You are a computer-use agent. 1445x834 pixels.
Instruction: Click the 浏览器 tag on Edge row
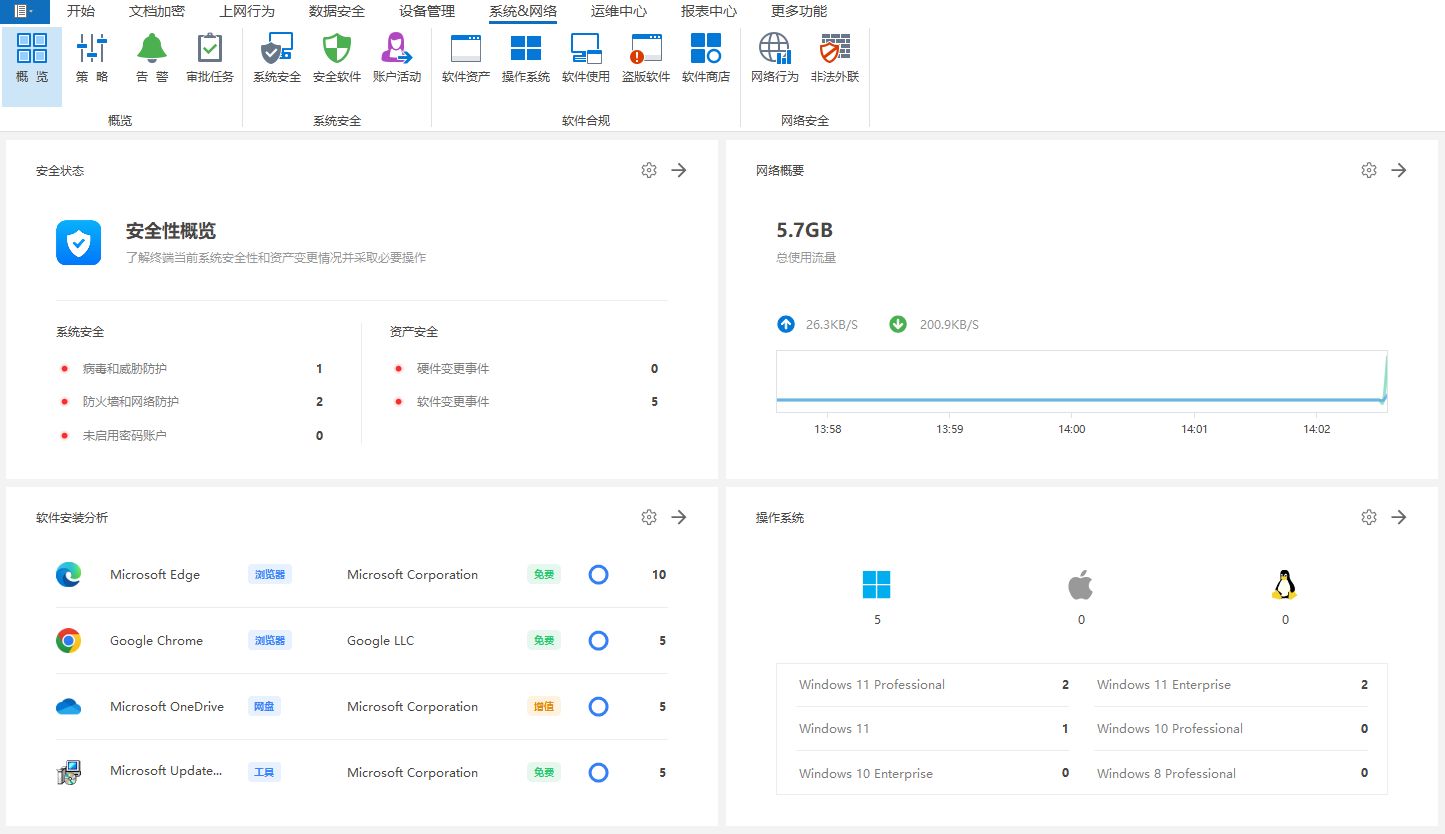(x=270, y=575)
